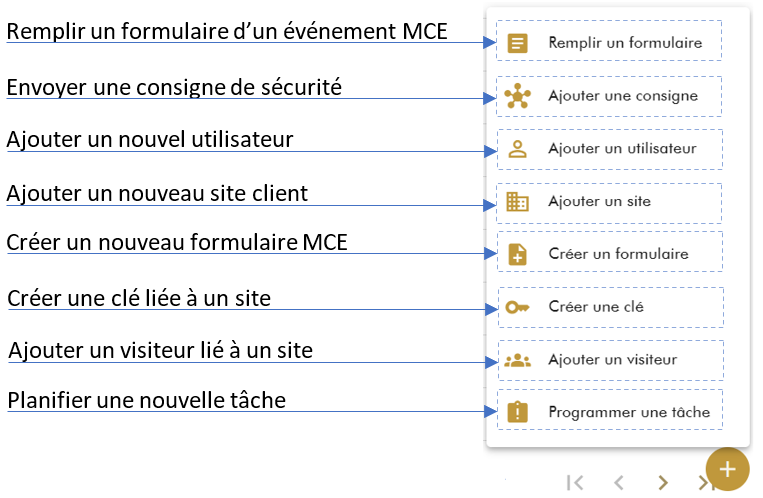
Task: Click the building icon beside Ajouter un site
Action: (517, 202)
